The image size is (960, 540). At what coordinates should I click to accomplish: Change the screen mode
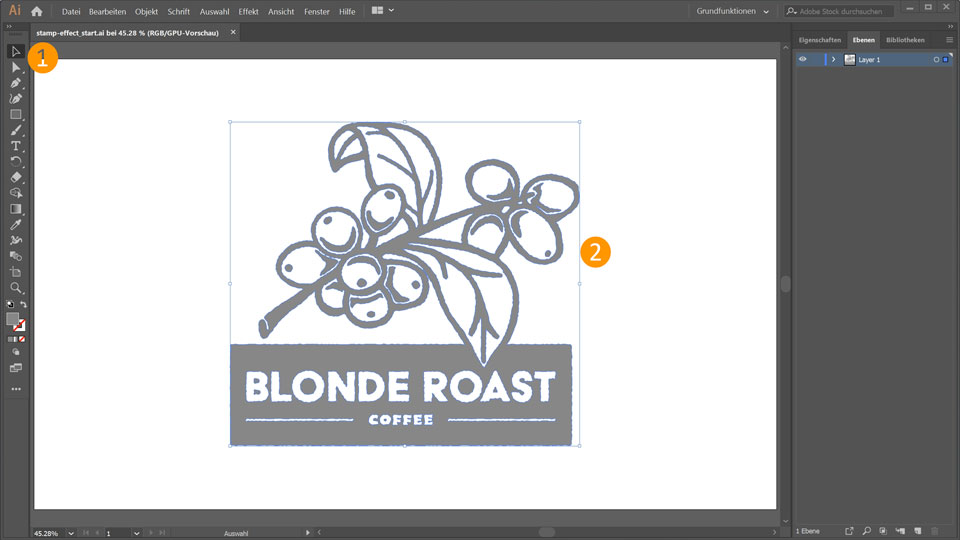(16, 368)
